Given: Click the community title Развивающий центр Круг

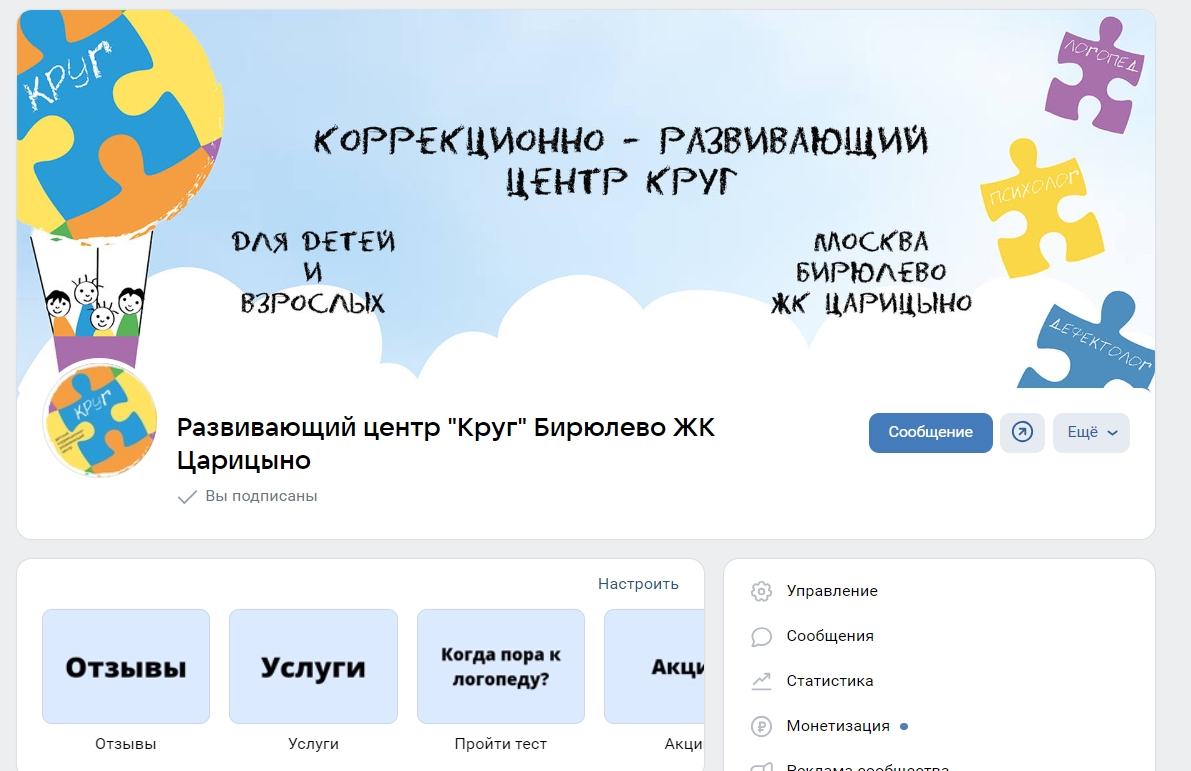Looking at the screenshot, I should [x=446, y=444].
